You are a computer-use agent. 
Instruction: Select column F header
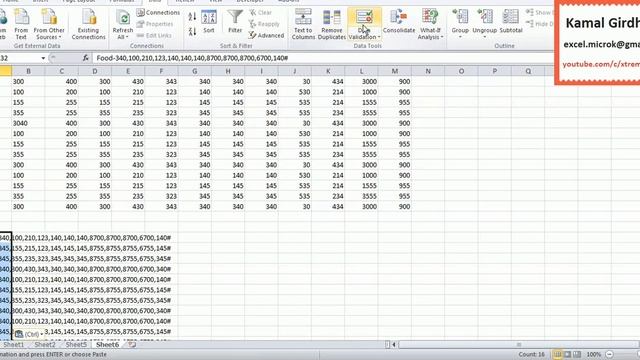pyautogui.click(x=161, y=71)
